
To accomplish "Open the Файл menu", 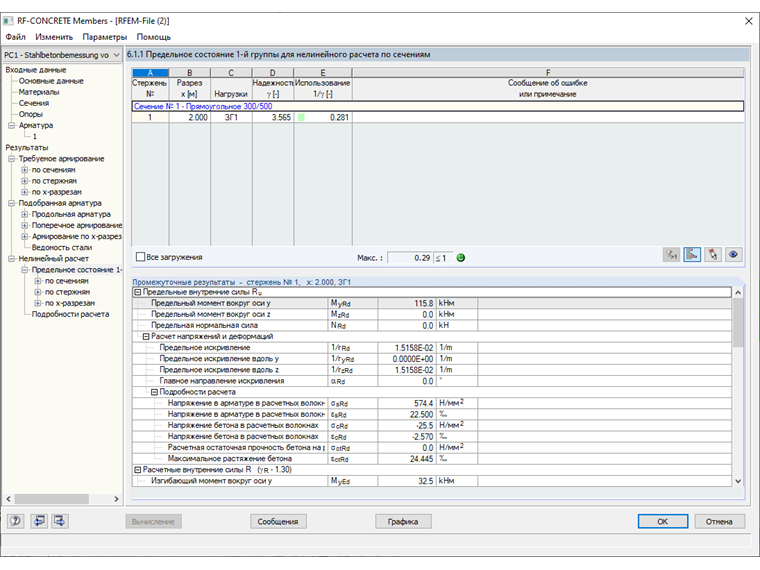I will coord(16,37).
